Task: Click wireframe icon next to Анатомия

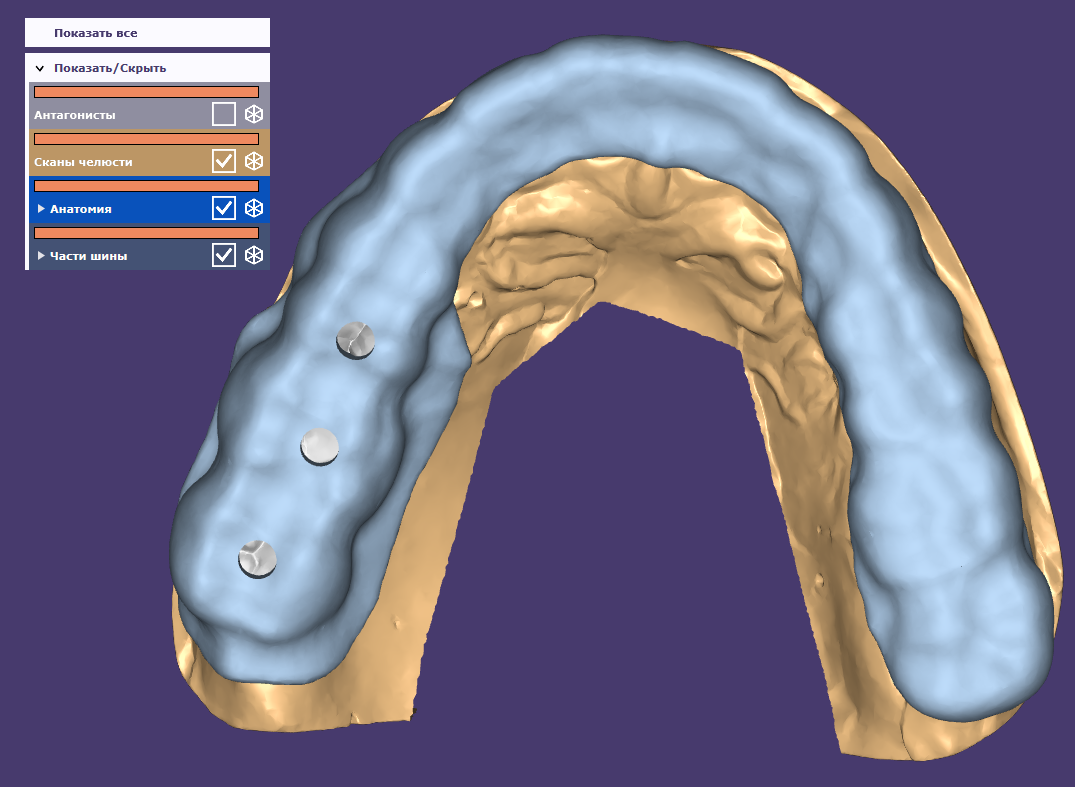Action: tap(254, 208)
